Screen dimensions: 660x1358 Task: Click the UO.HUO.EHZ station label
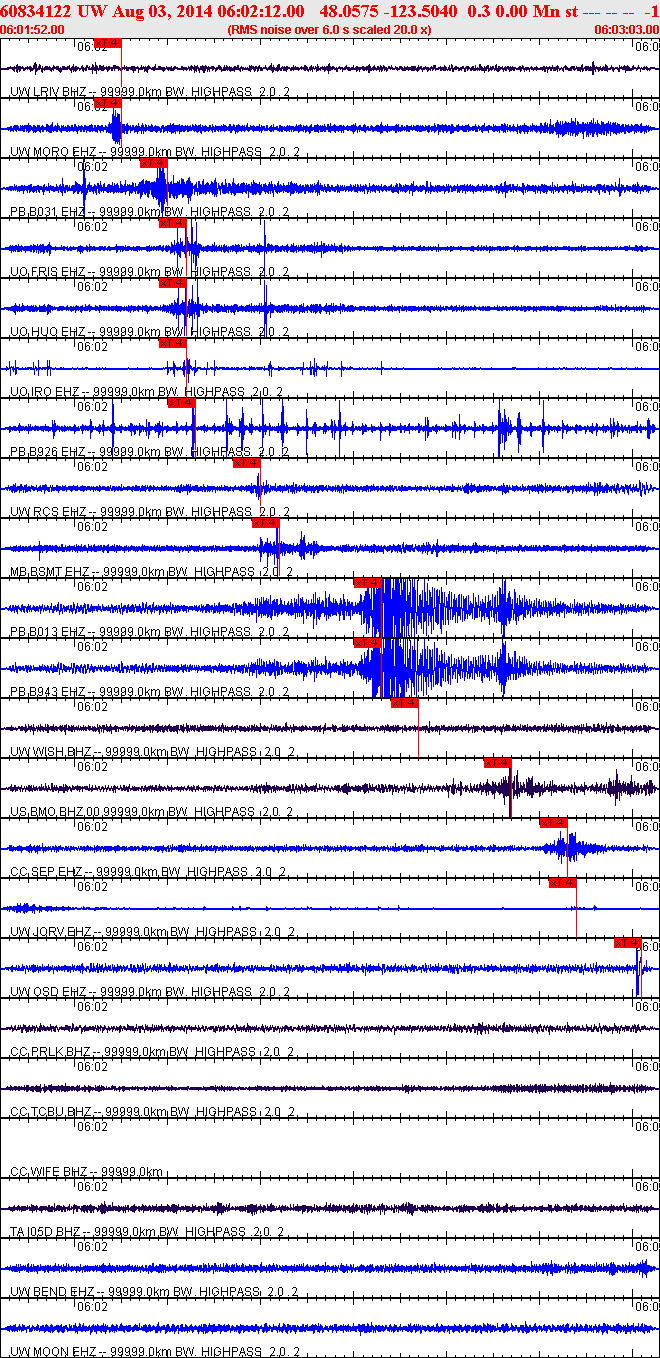coord(48,332)
